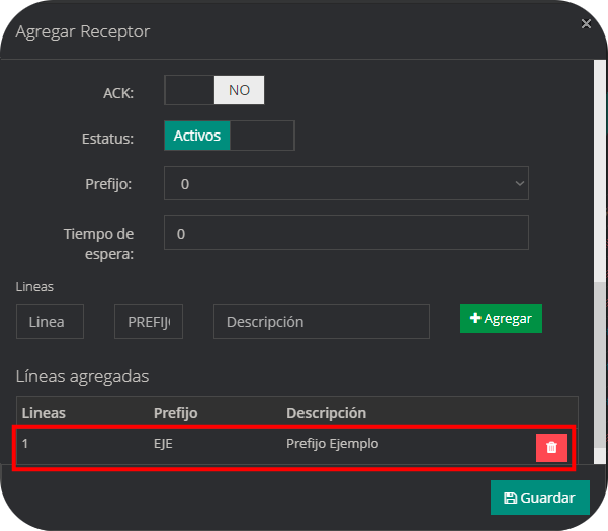Click the empty right half of Estatus switch

262,136
